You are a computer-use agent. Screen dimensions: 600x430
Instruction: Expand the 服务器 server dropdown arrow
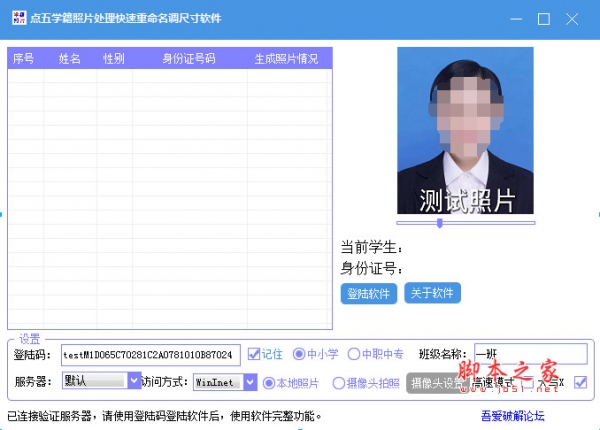[134, 381]
